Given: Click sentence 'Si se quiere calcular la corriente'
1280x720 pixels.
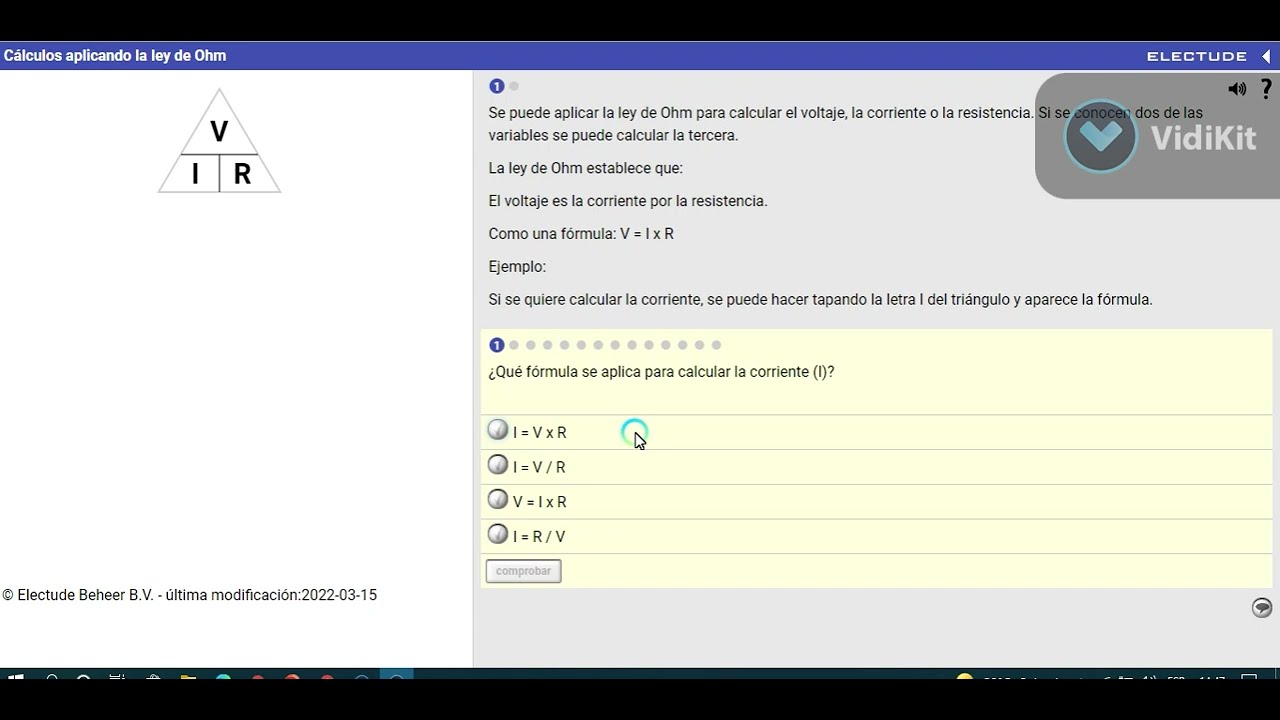Looking at the screenshot, I should coord(820,299).
